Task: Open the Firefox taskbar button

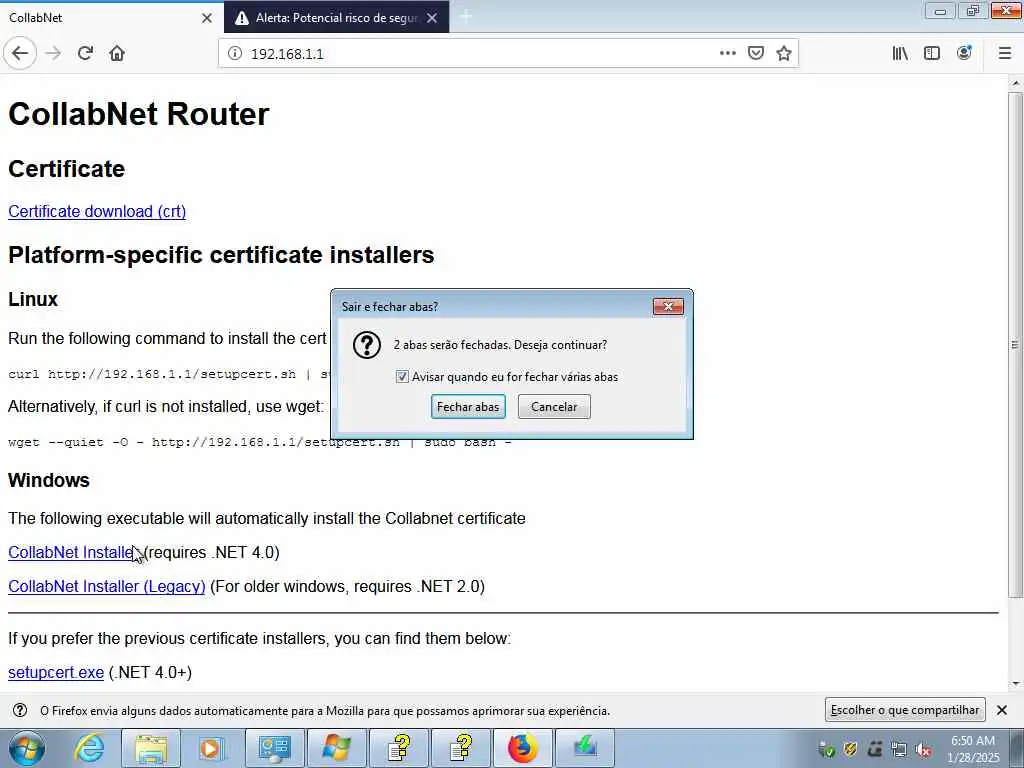Action: pyautogui.click(x=522, y=748)
